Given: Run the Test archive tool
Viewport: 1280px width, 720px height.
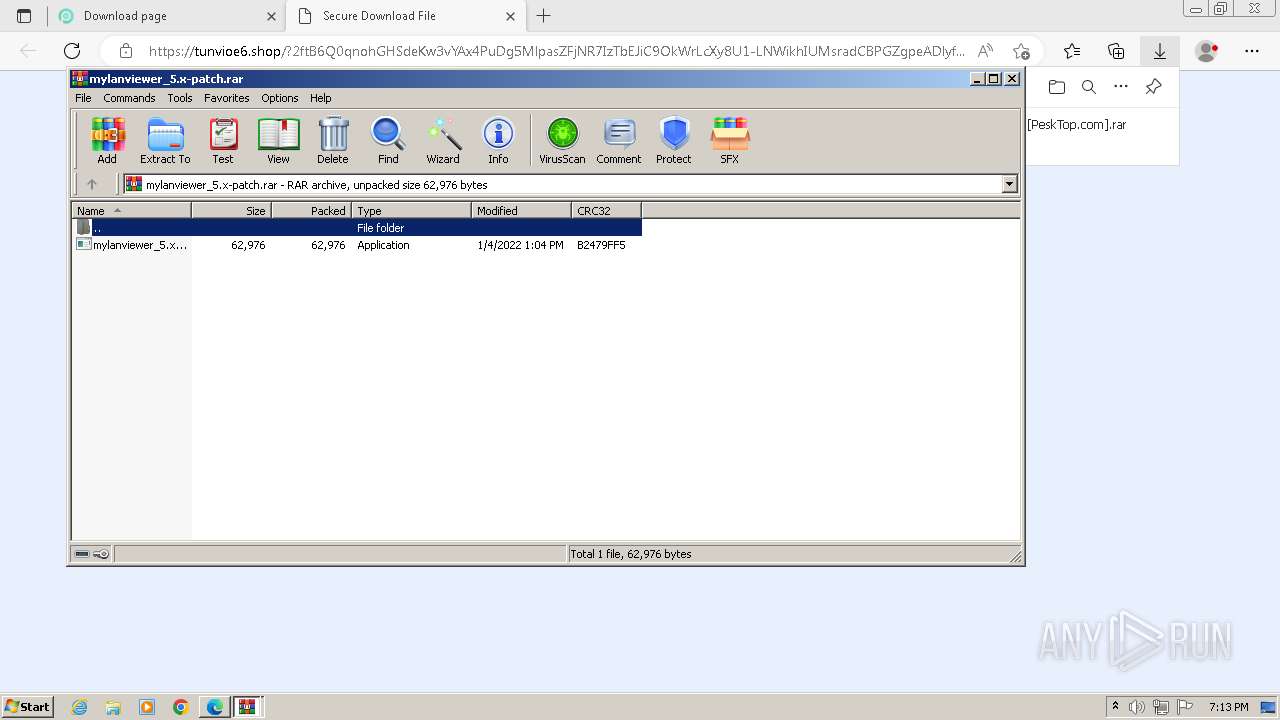Looking at the screenshot, I should pyautogui.click(x=223, y=141).
